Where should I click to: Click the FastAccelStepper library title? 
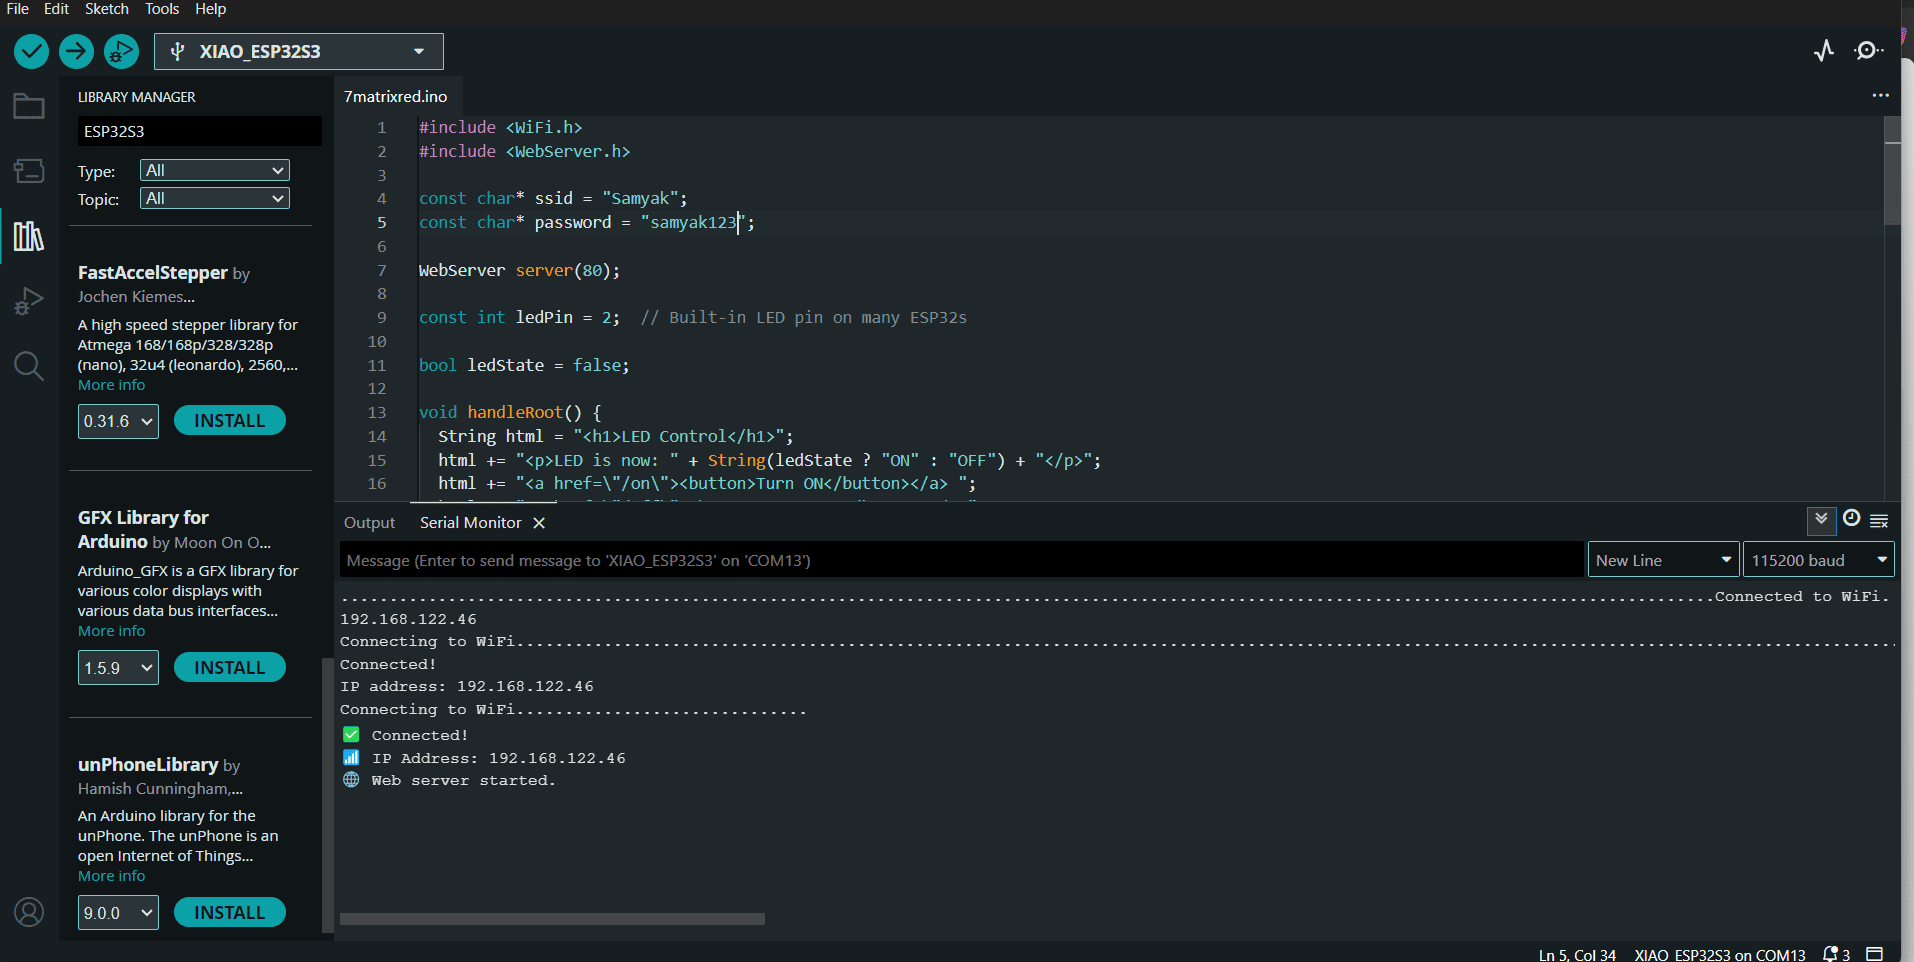[153, 273]
